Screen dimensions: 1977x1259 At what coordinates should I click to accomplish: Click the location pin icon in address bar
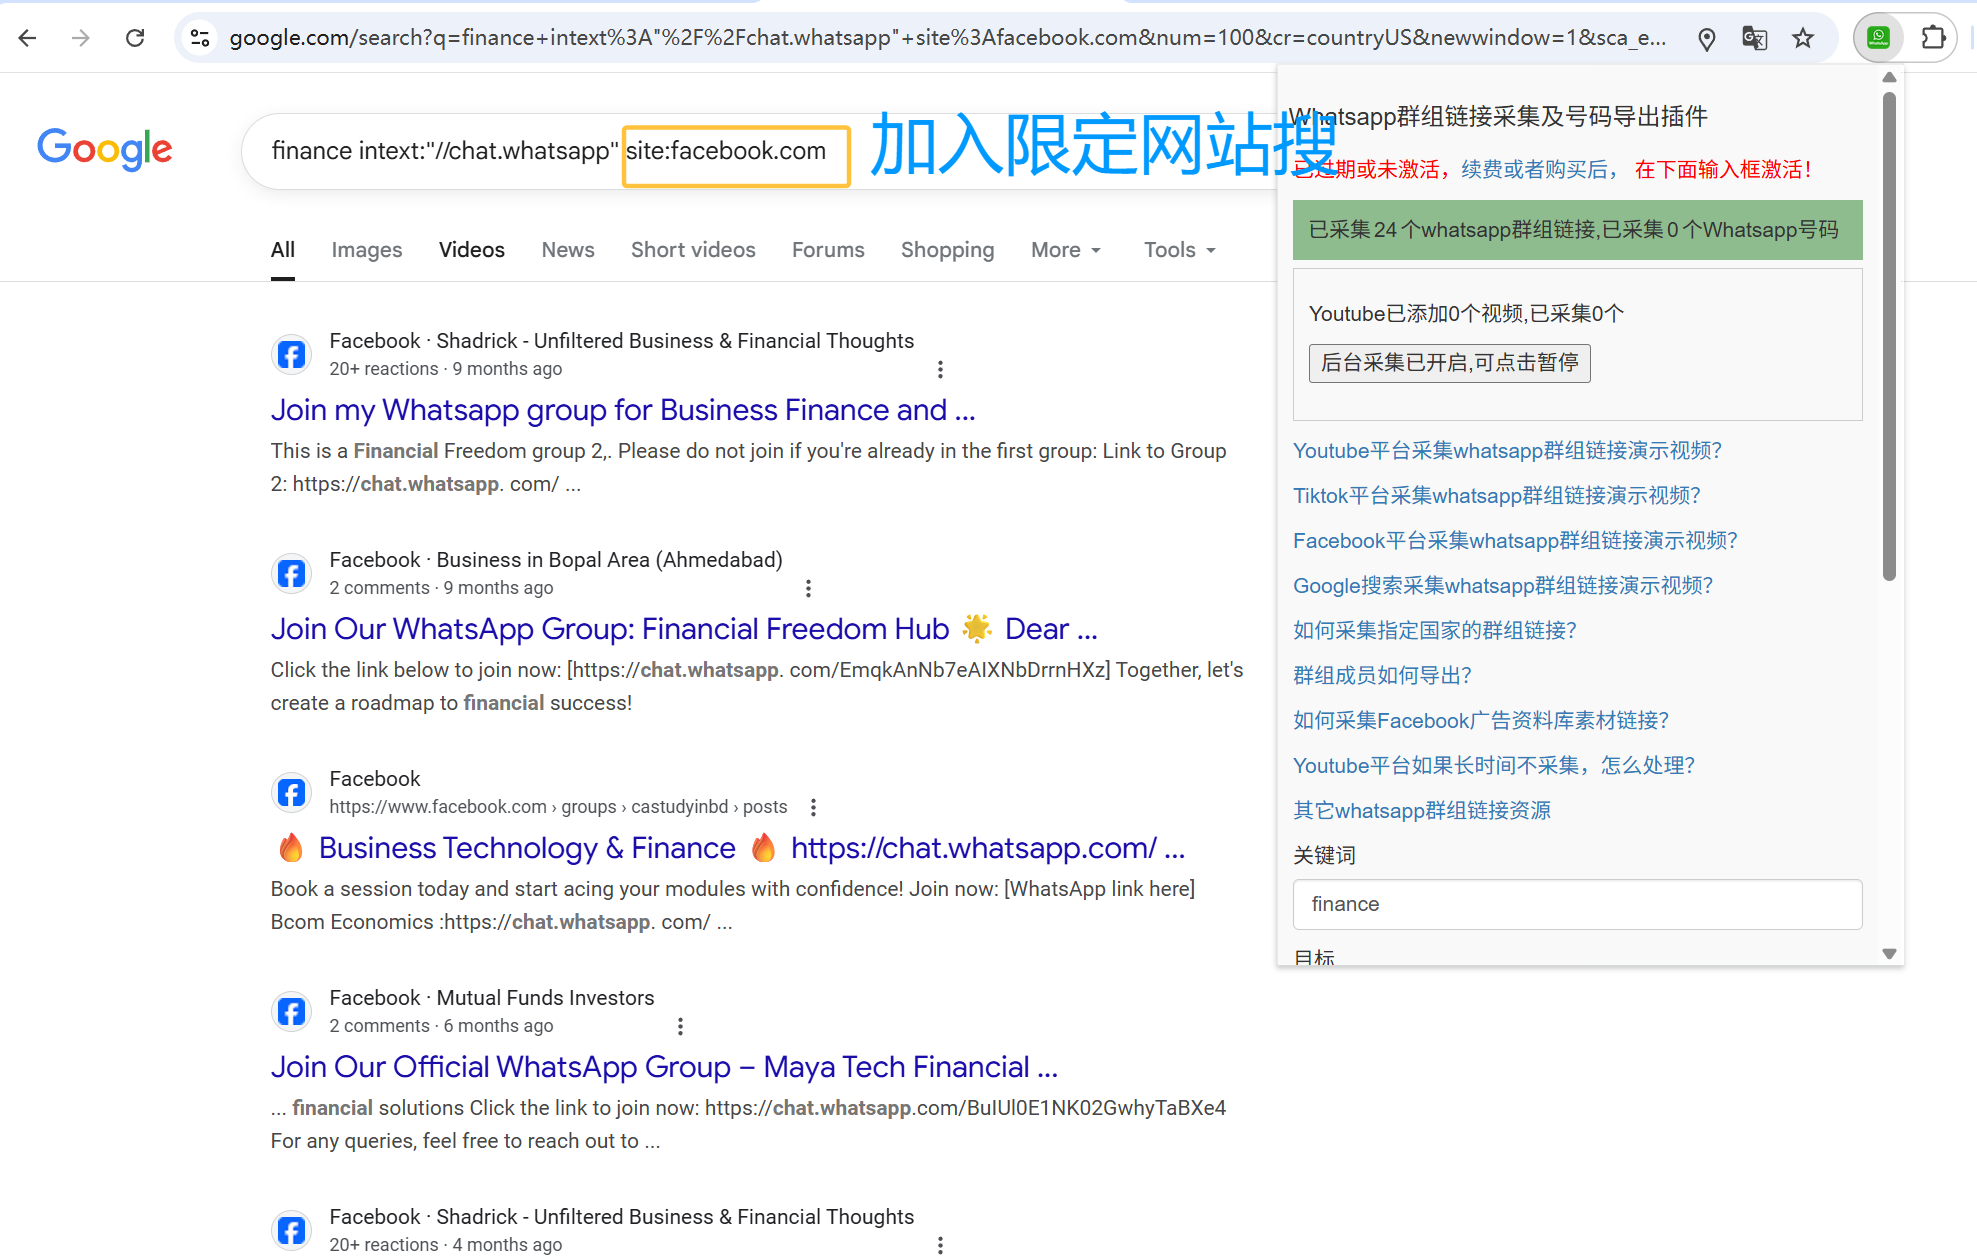pos(1706,38)
